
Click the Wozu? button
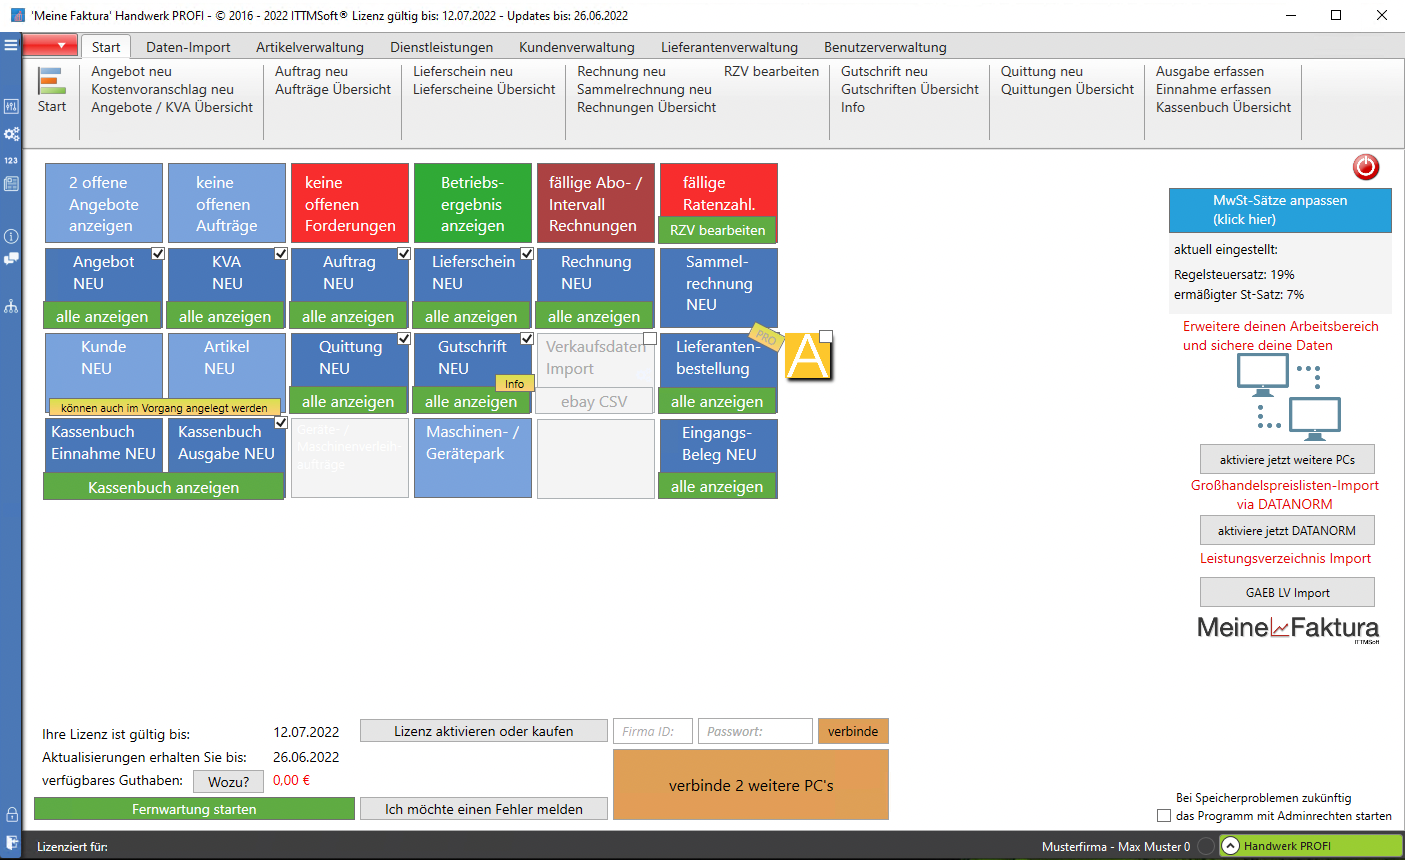(229, 781)
